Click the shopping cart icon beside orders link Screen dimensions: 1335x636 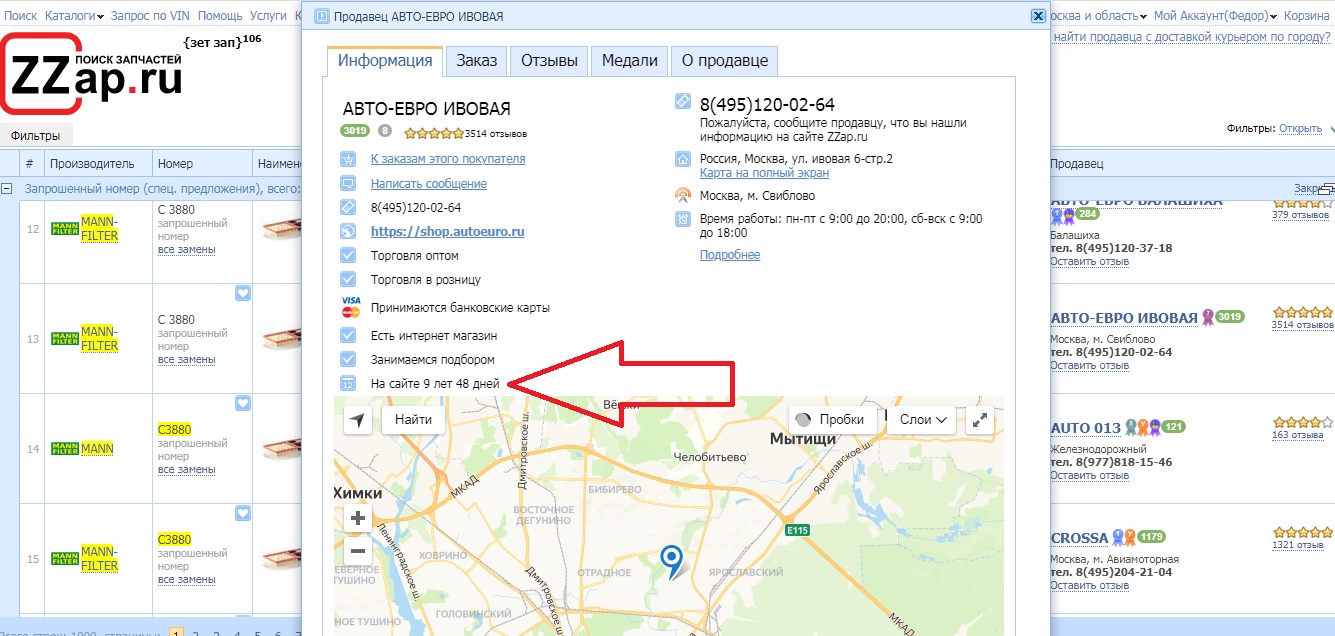point(348,159)
